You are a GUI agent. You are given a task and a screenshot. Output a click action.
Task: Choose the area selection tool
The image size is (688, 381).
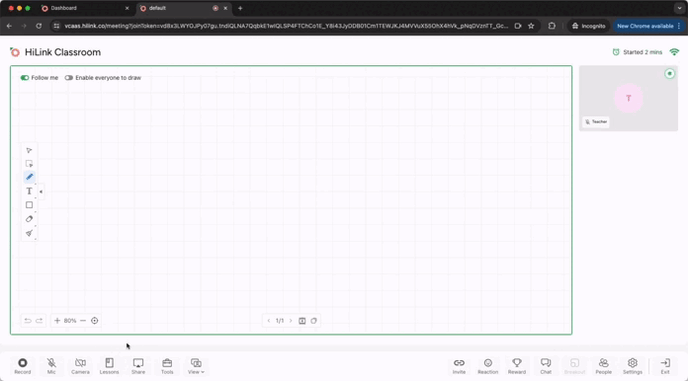29,164
